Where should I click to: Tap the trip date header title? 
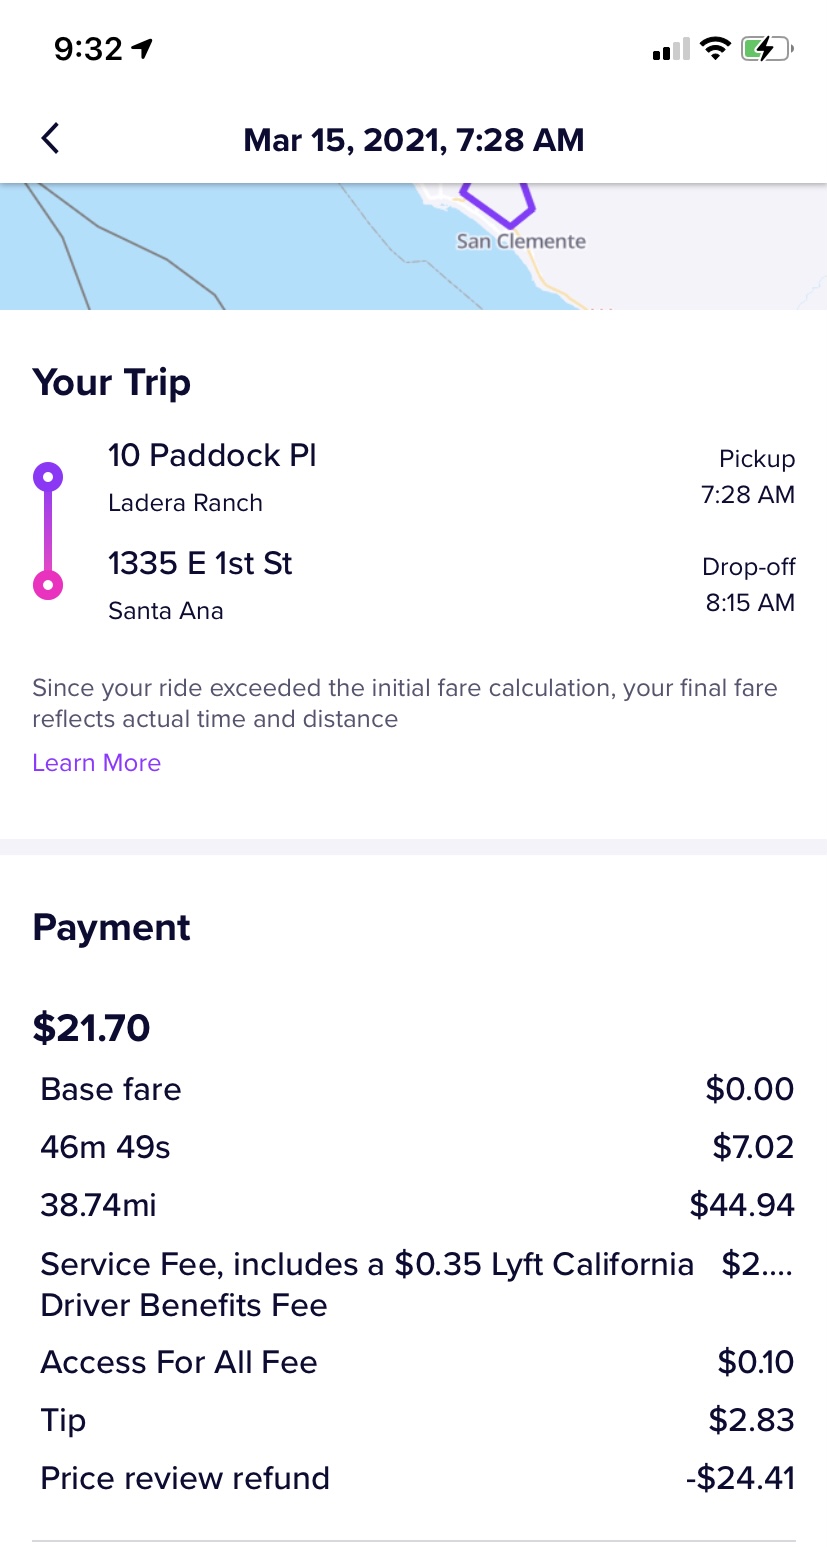(x=413, y=140)
